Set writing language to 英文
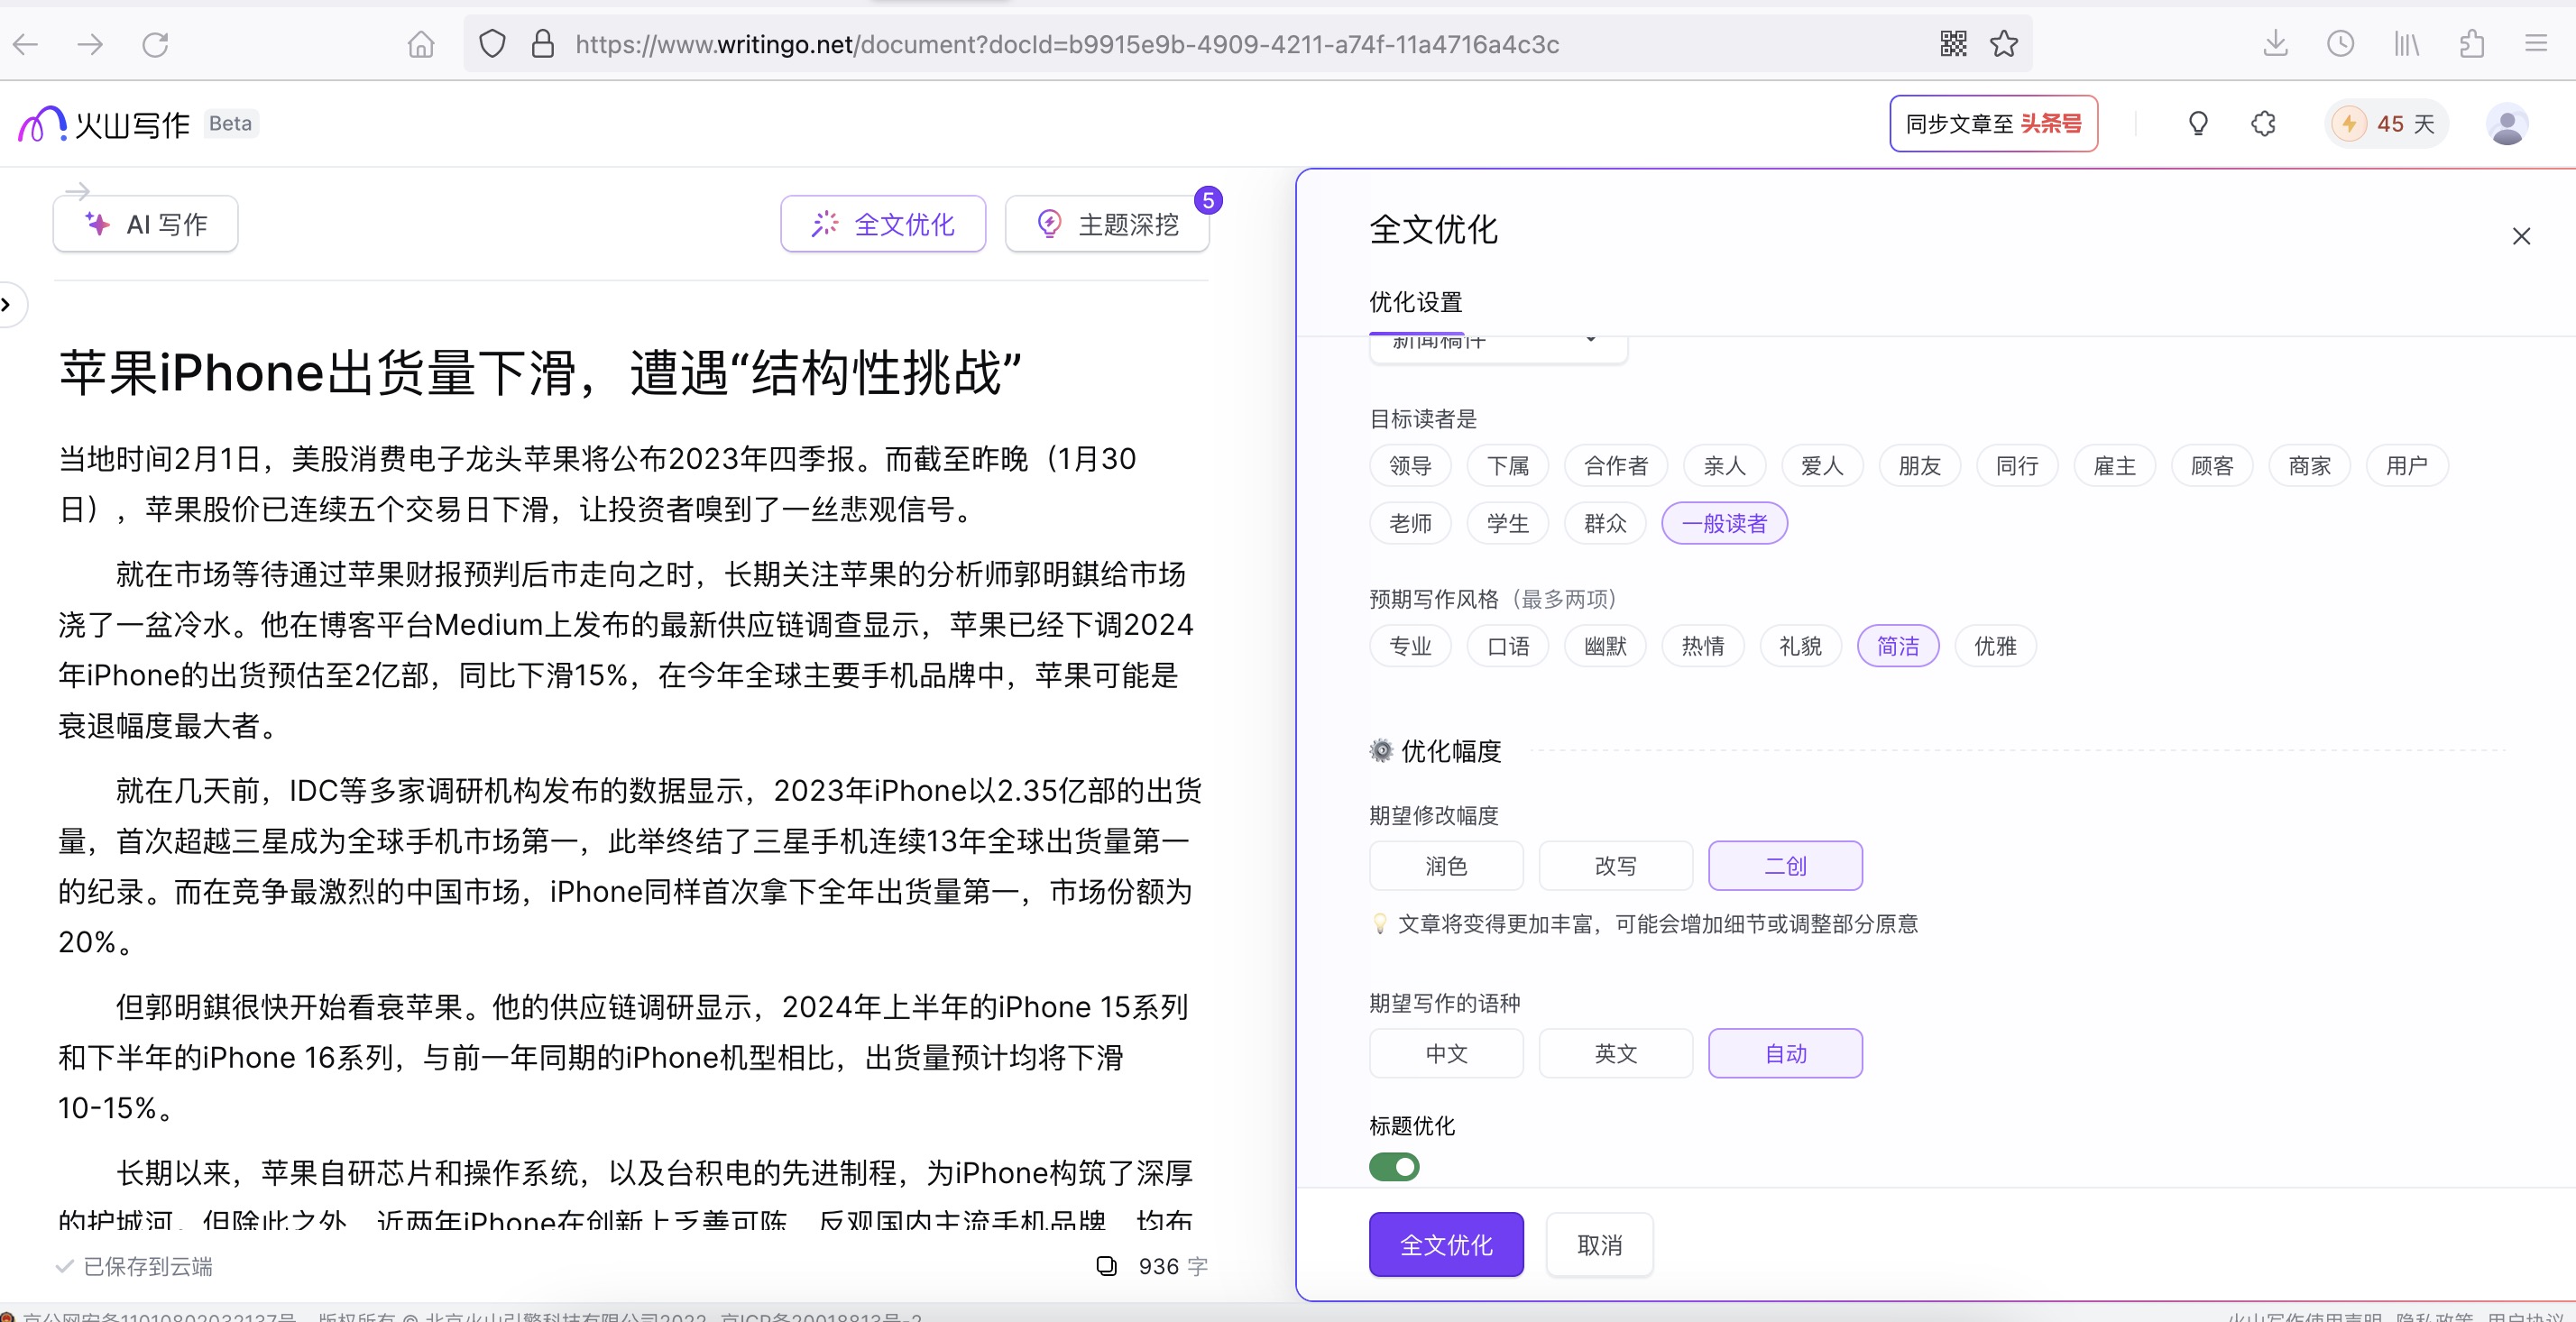 (1615, 1053)
